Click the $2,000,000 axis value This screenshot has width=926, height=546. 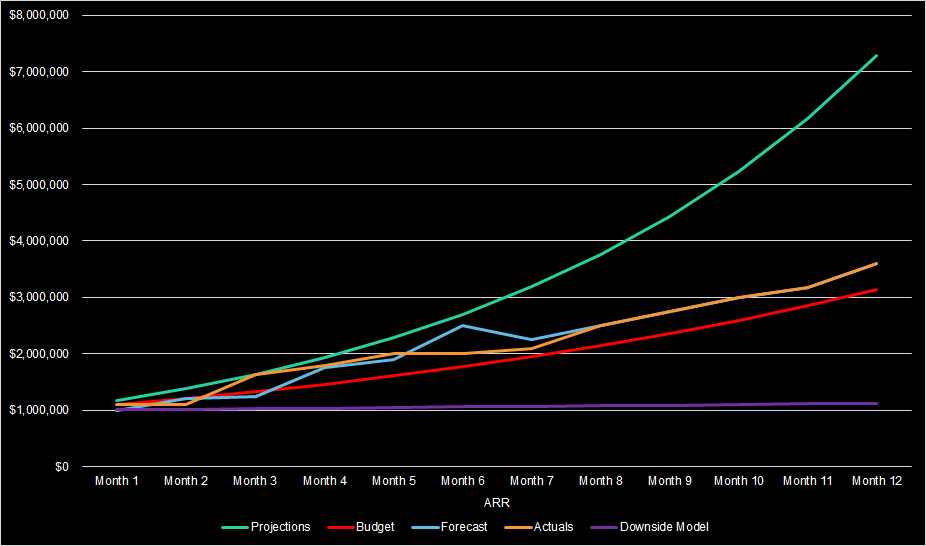click(39, 354)
